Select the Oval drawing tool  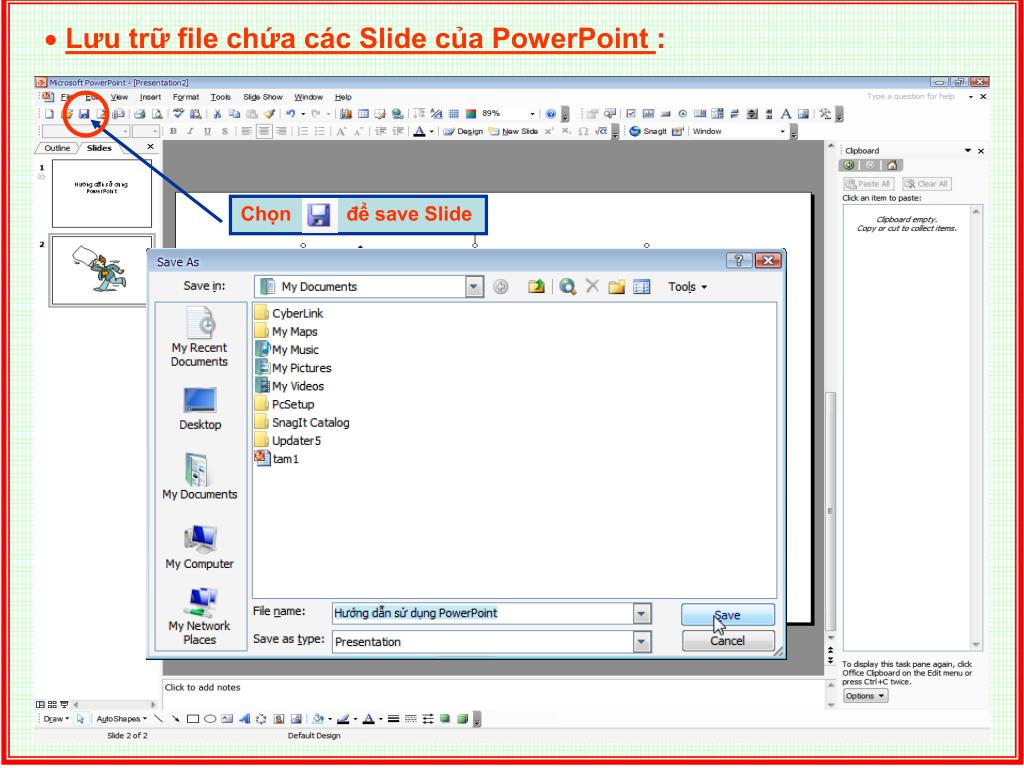pos(210,719)
